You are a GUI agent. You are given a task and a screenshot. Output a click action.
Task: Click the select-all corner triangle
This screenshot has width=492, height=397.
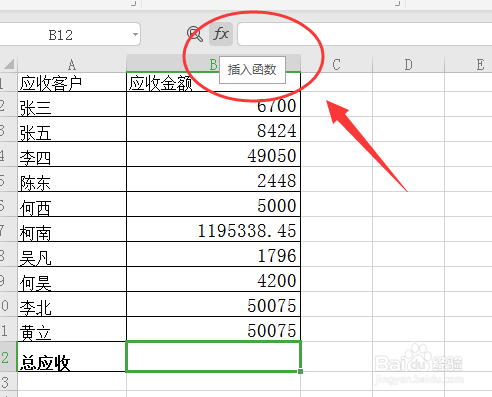pyautogui.click(x=9, y=64)
